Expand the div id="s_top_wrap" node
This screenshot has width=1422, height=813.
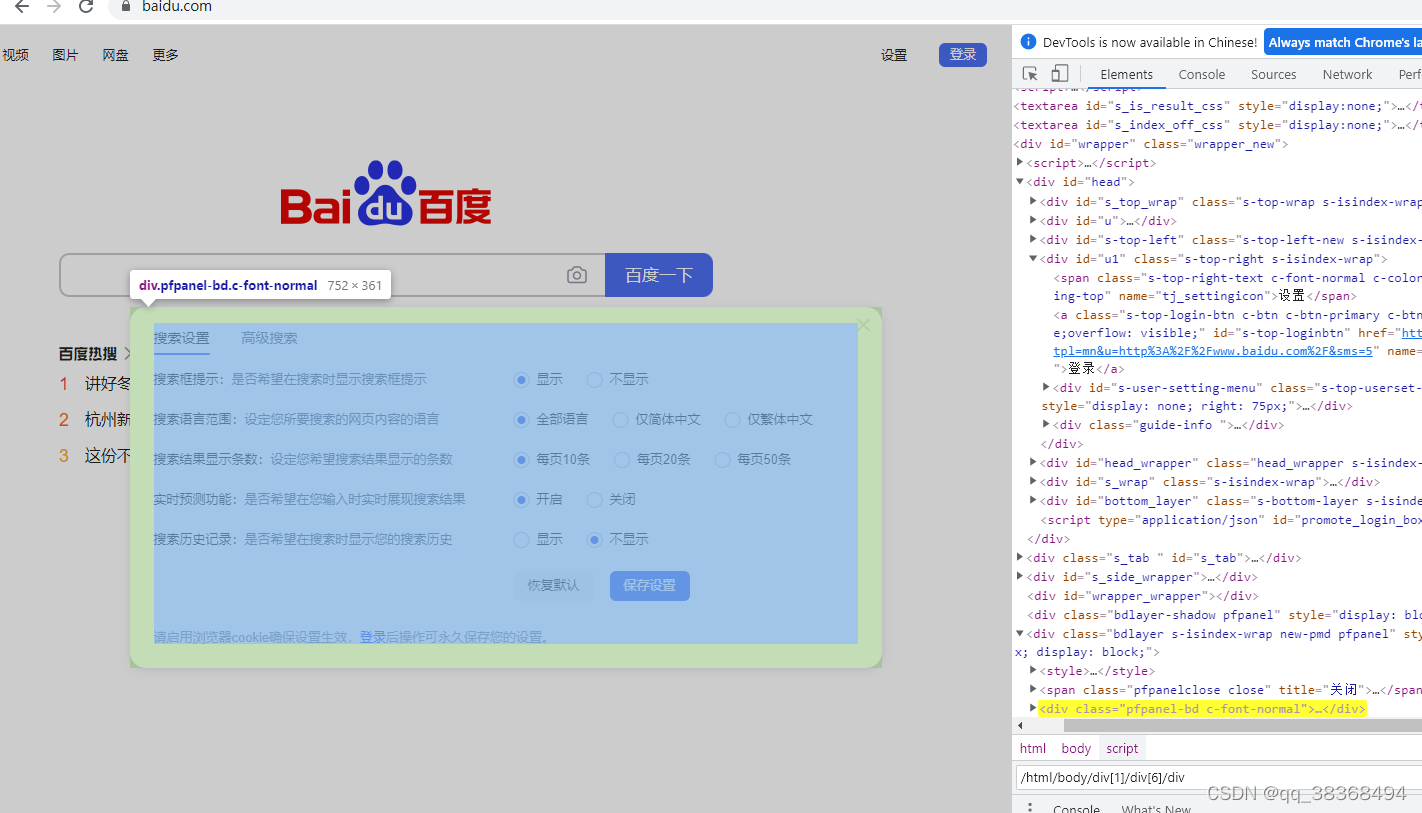click(x=1034, y=202)
